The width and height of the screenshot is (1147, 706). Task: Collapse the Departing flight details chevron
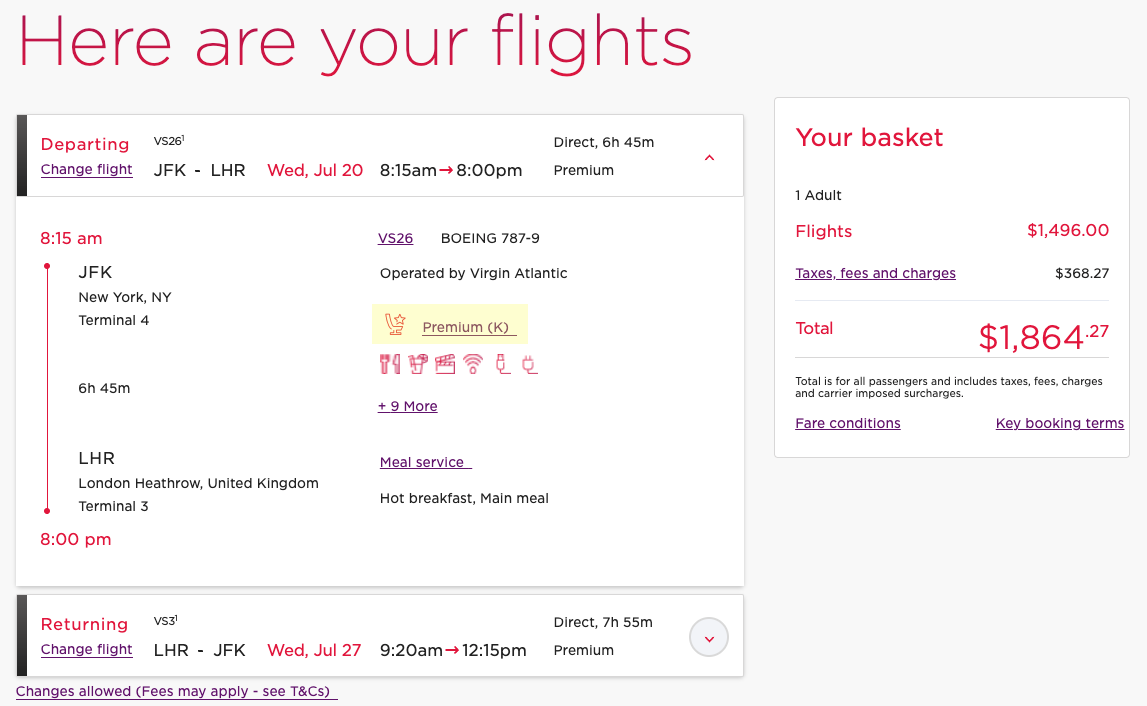click(709, 157)
